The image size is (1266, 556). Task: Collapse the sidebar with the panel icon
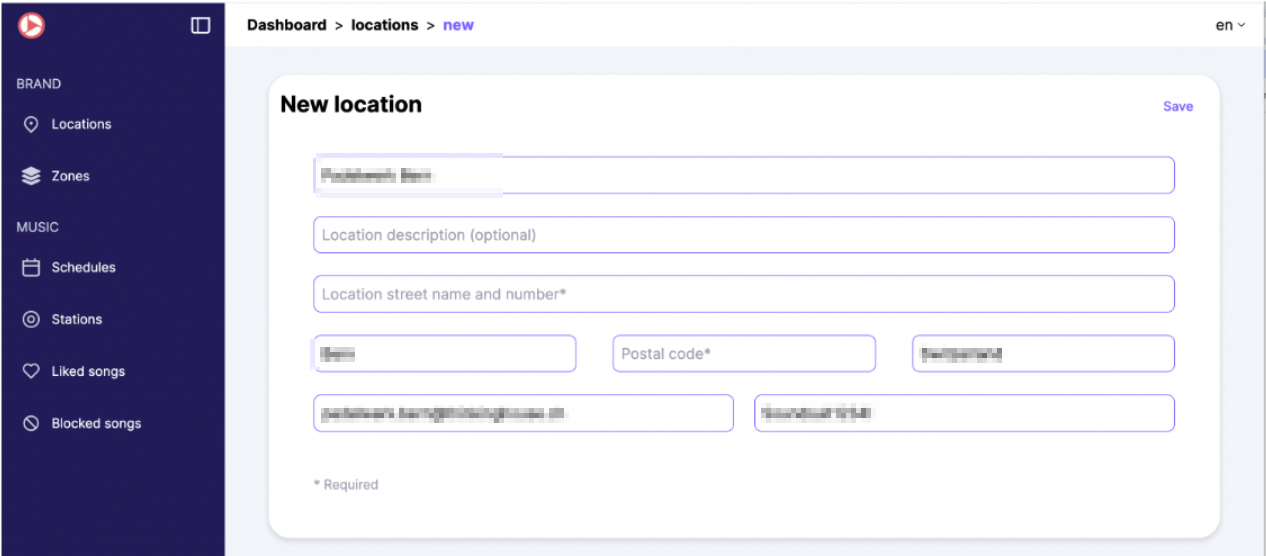[201, 26]
